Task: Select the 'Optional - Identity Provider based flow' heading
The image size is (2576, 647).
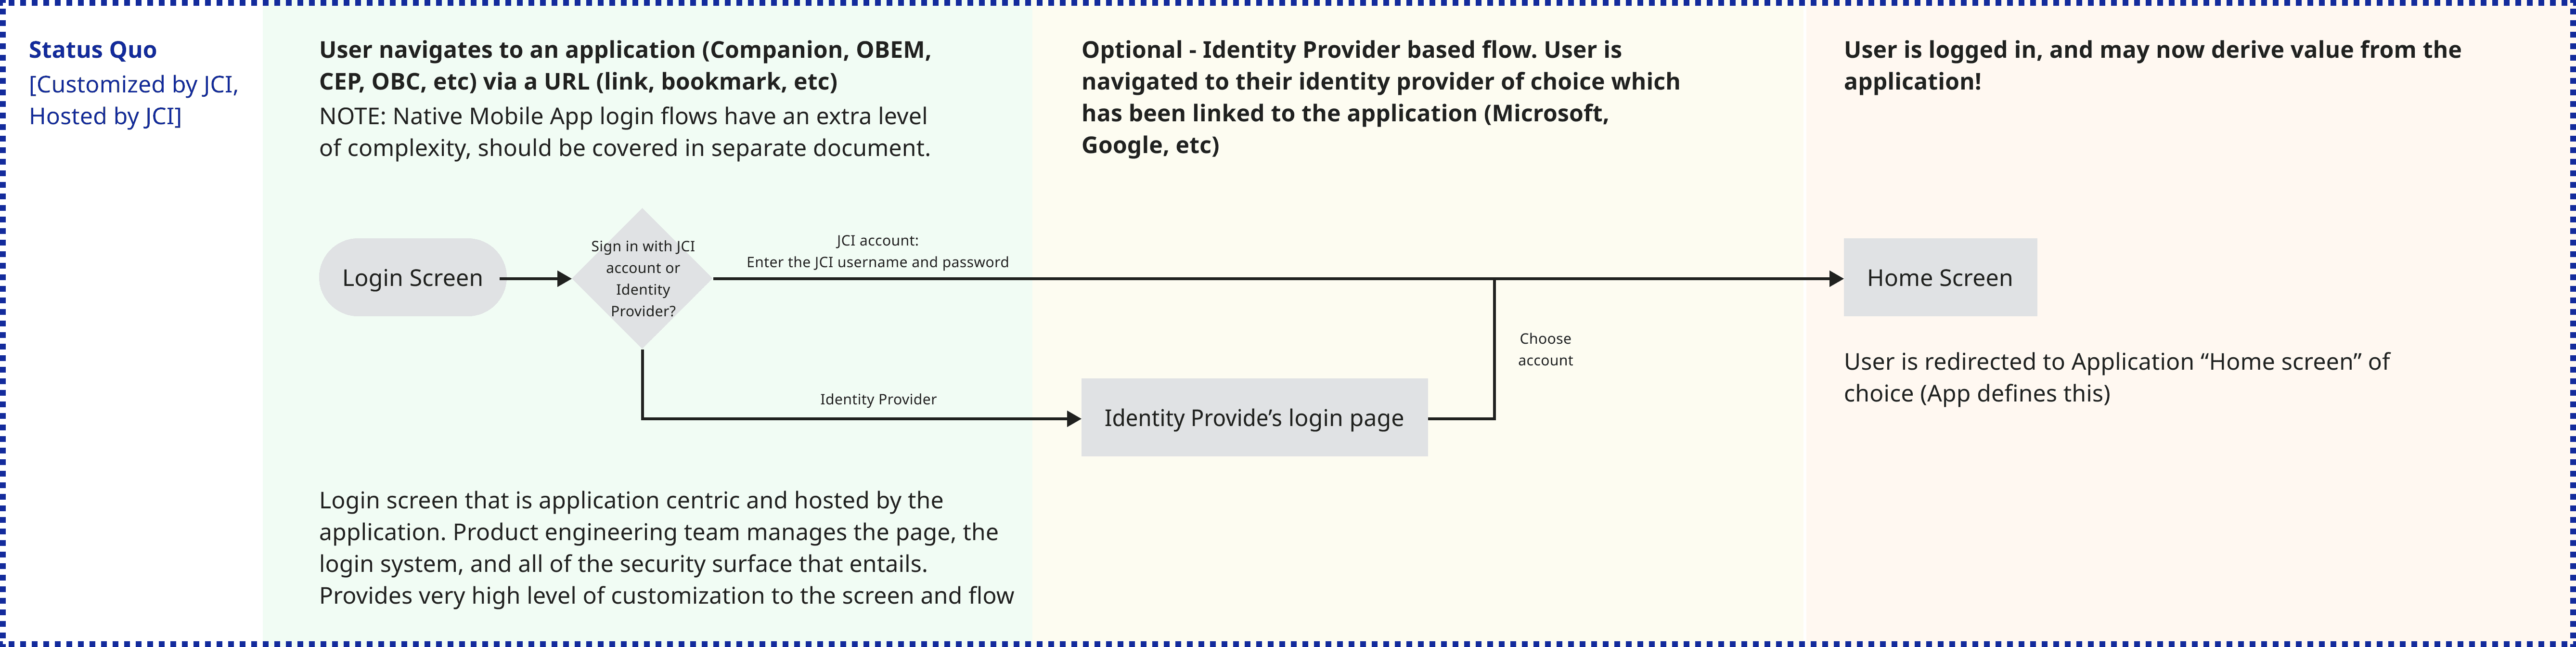Action: click(x=1380, y=97)
